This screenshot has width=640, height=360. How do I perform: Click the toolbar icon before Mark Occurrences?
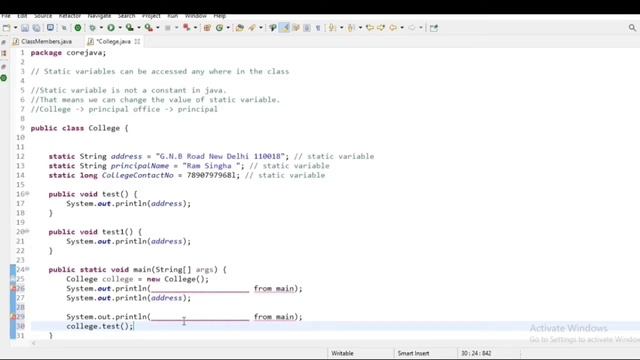tap(273, 28)
